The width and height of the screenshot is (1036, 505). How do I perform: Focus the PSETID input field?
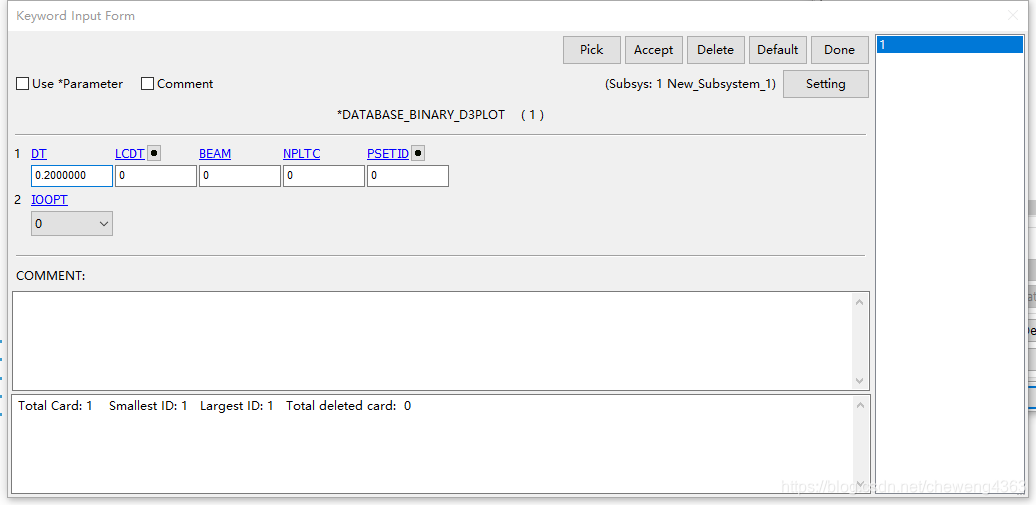pos(408,176)
